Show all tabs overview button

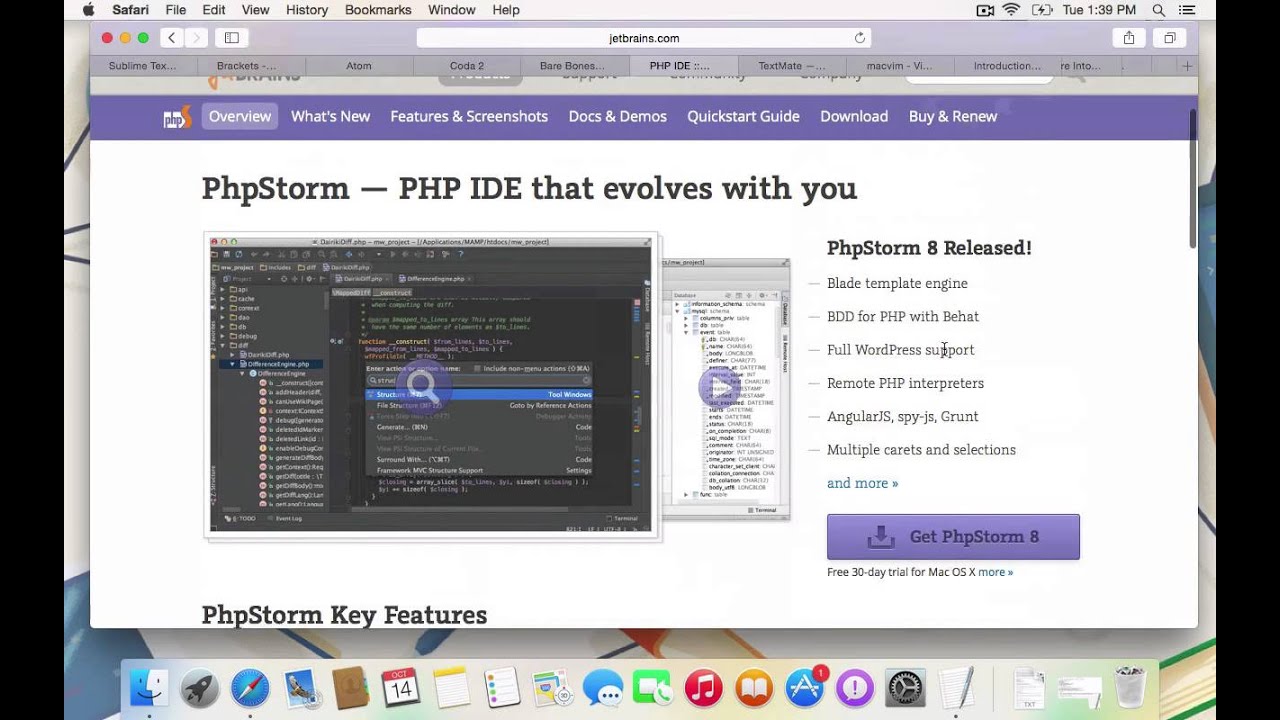[1169, 38]
